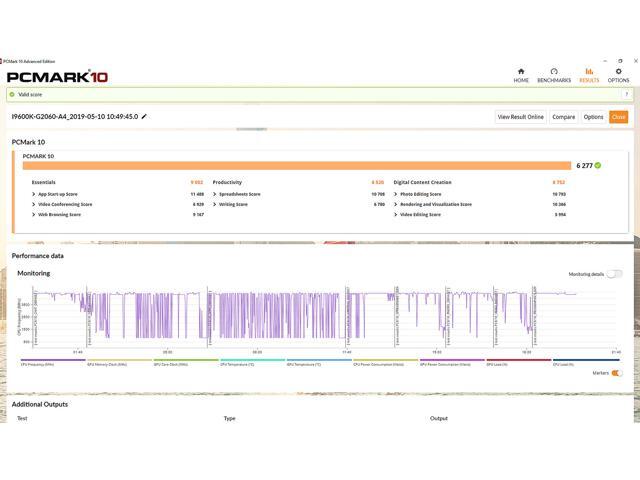Viewport: 640px width, 480px height.
Task: Toggle the Monitoring details switch
Action: coord(613,273)
